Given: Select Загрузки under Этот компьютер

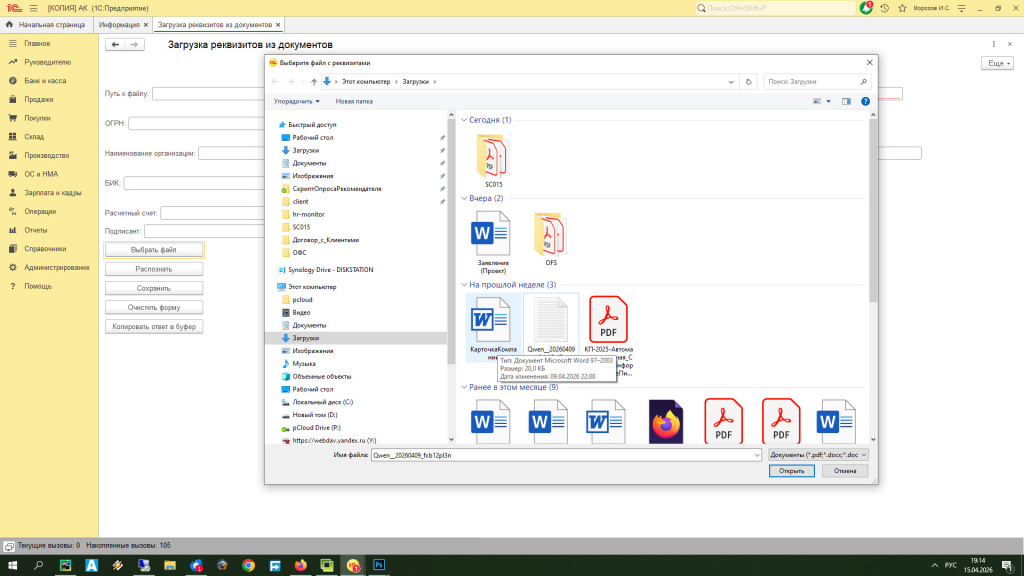Looking at the screenshot, I should (x=305, y=338).
